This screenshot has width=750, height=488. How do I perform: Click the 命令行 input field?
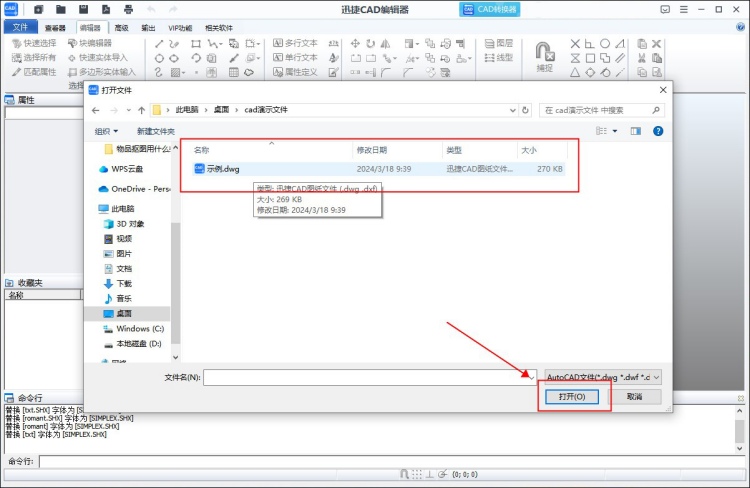coord(392,461)
